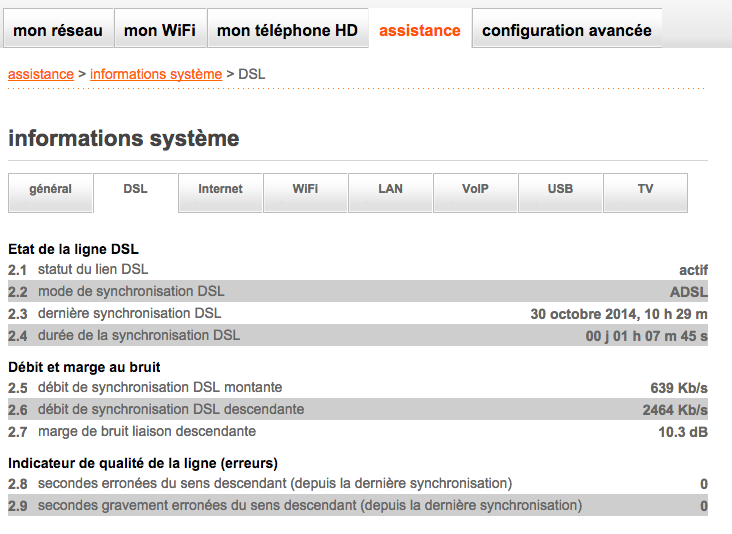Switch to the "général" sub-tab
This screenshot has width=732, height=534.
[50, 189]
